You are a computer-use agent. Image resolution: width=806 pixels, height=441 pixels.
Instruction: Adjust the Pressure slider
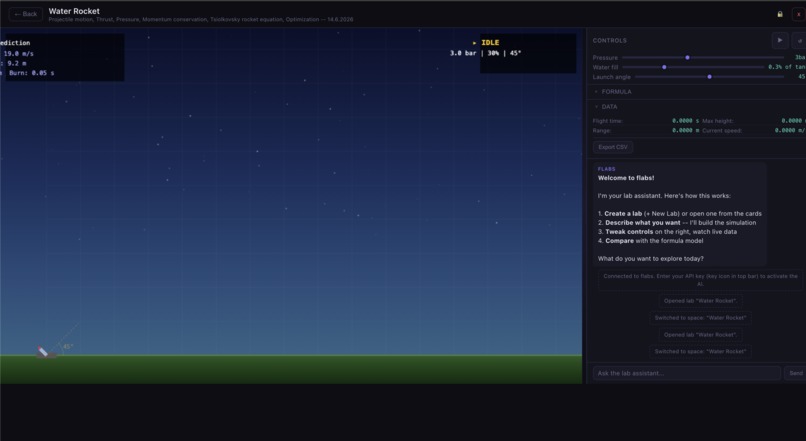click(703, 58)
